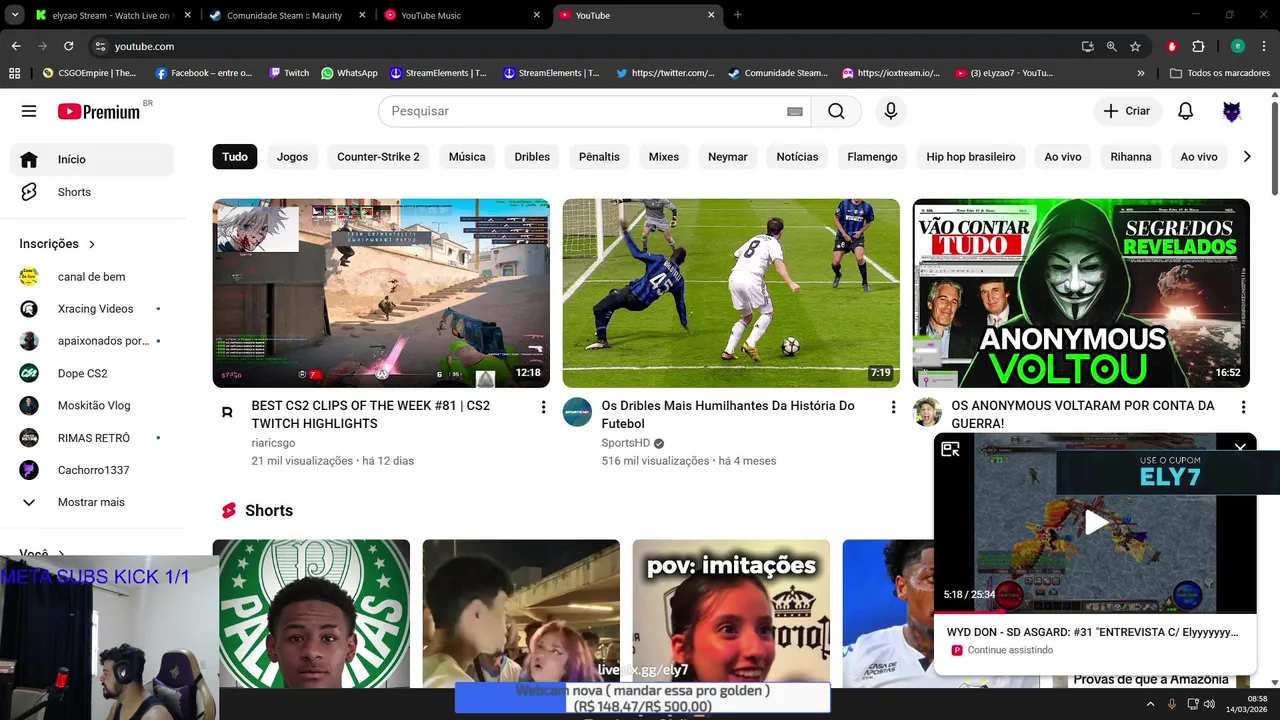Open the notifications bell
Viewport: 1280px width, 720px height.
[1185, 111]
